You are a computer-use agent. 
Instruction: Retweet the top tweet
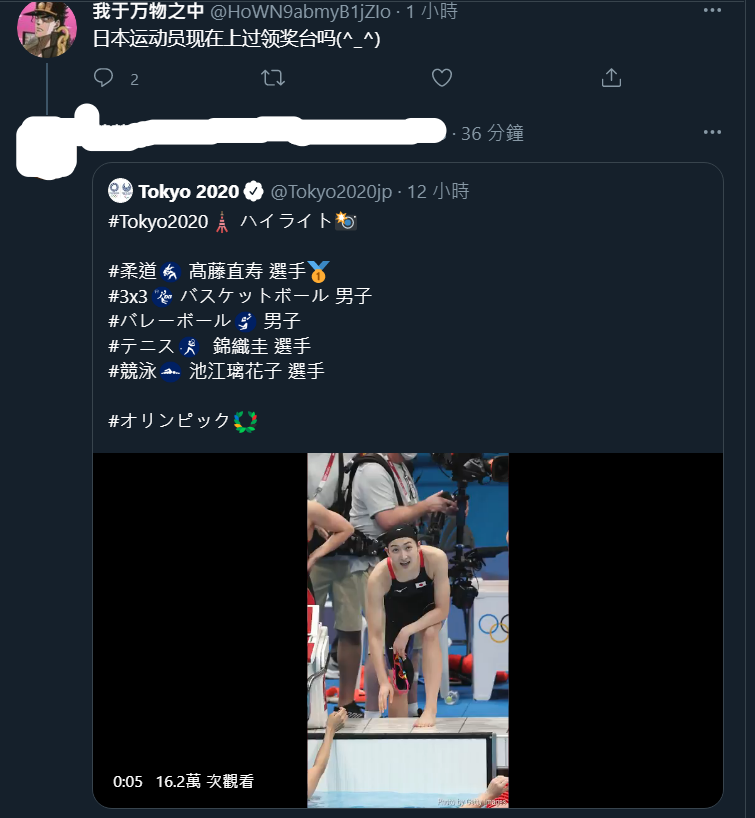[273, 78]
